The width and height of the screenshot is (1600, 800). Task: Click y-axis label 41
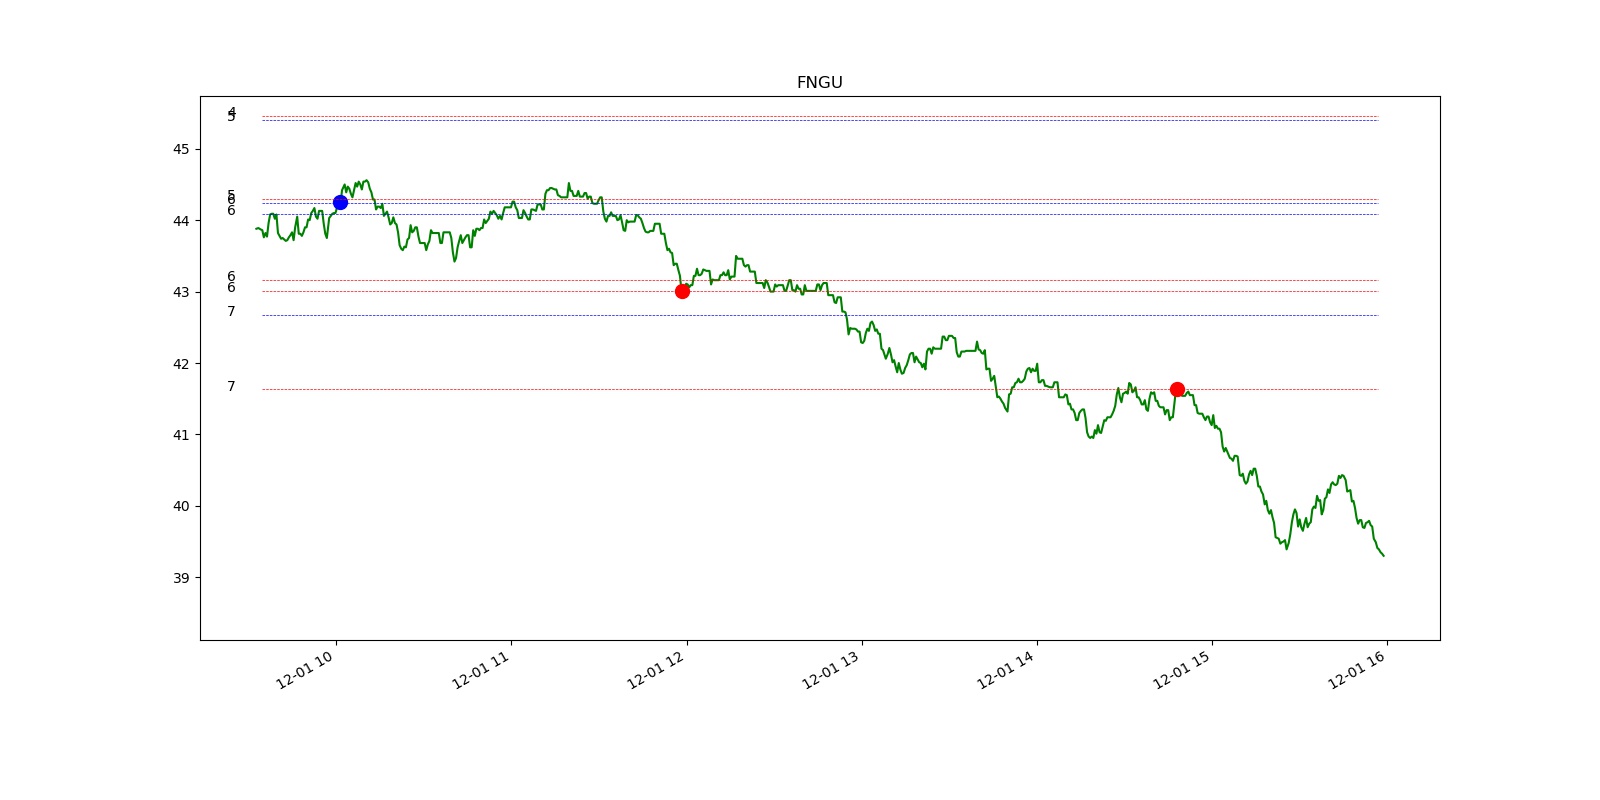click(x=181, y=435)
